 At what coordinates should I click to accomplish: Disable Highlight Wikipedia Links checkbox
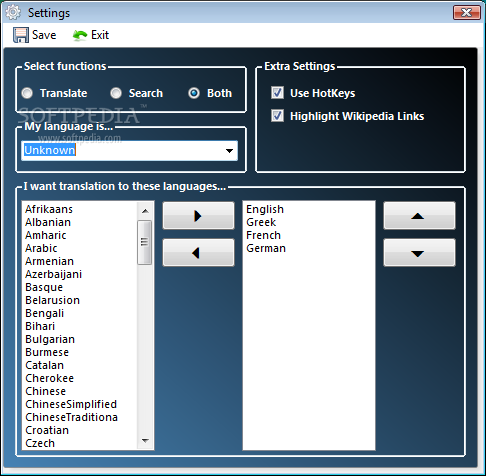coord(277,116)
